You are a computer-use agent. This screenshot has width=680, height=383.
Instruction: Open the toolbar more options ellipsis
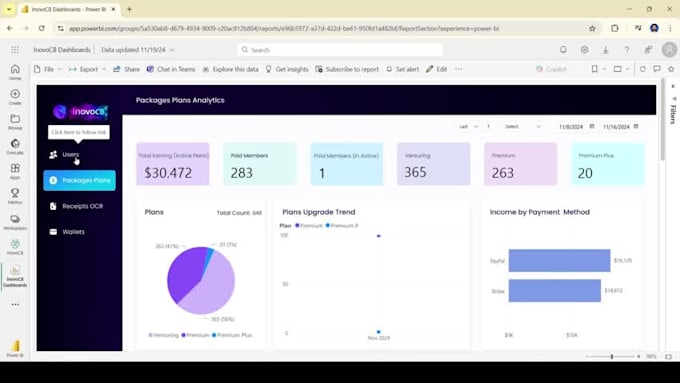458,69
